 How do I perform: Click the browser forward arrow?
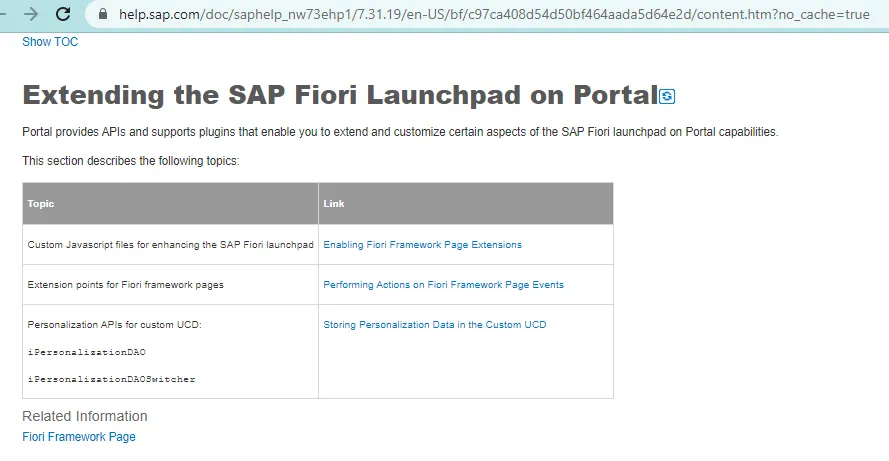[x=31, y=14]
